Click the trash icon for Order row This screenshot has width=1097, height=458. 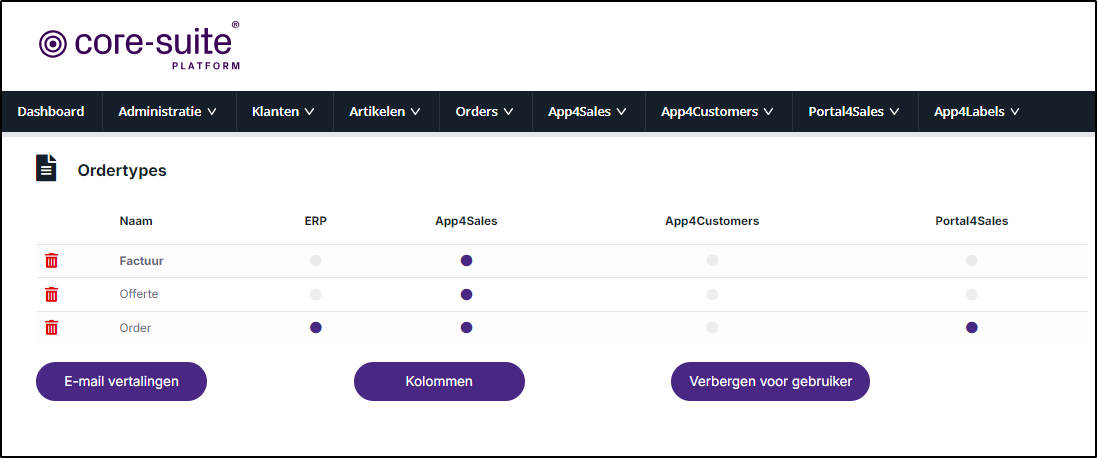tap(51, 327)
